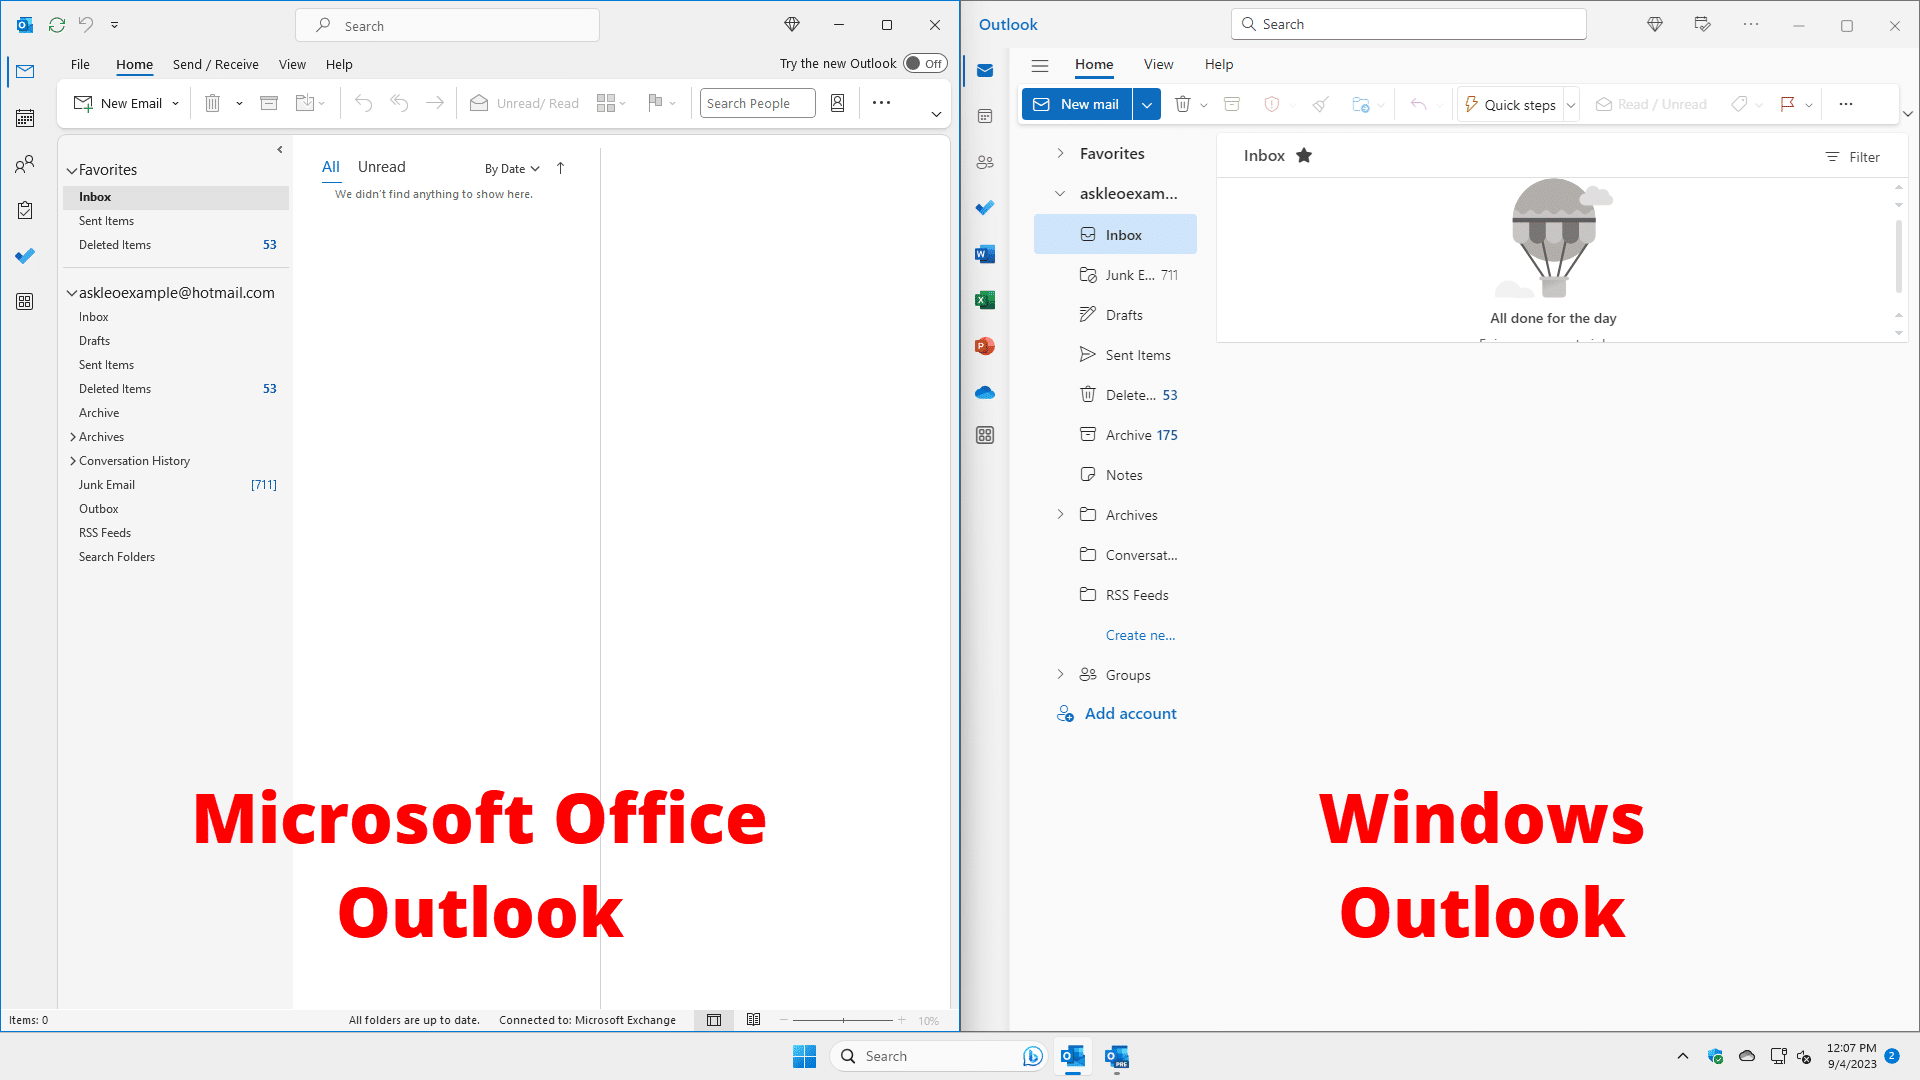Open By Date sort dropdown
The image size is (1920, 1080).
tap(512, 169)
